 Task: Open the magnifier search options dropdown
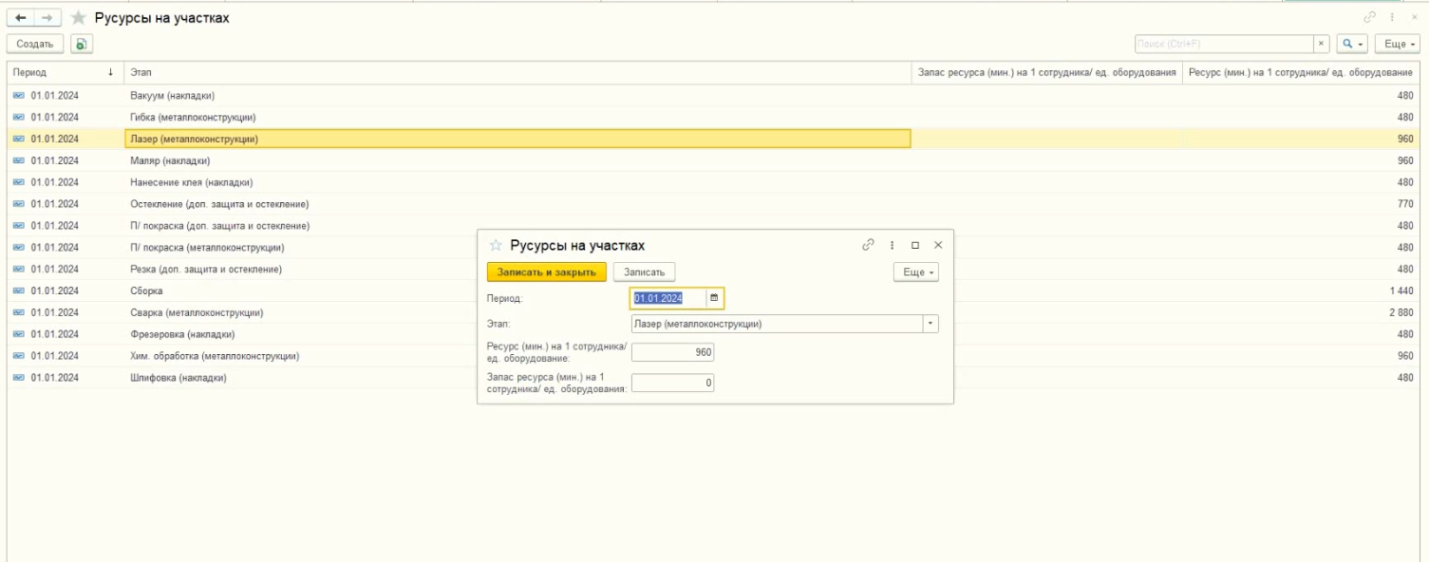1352,44
